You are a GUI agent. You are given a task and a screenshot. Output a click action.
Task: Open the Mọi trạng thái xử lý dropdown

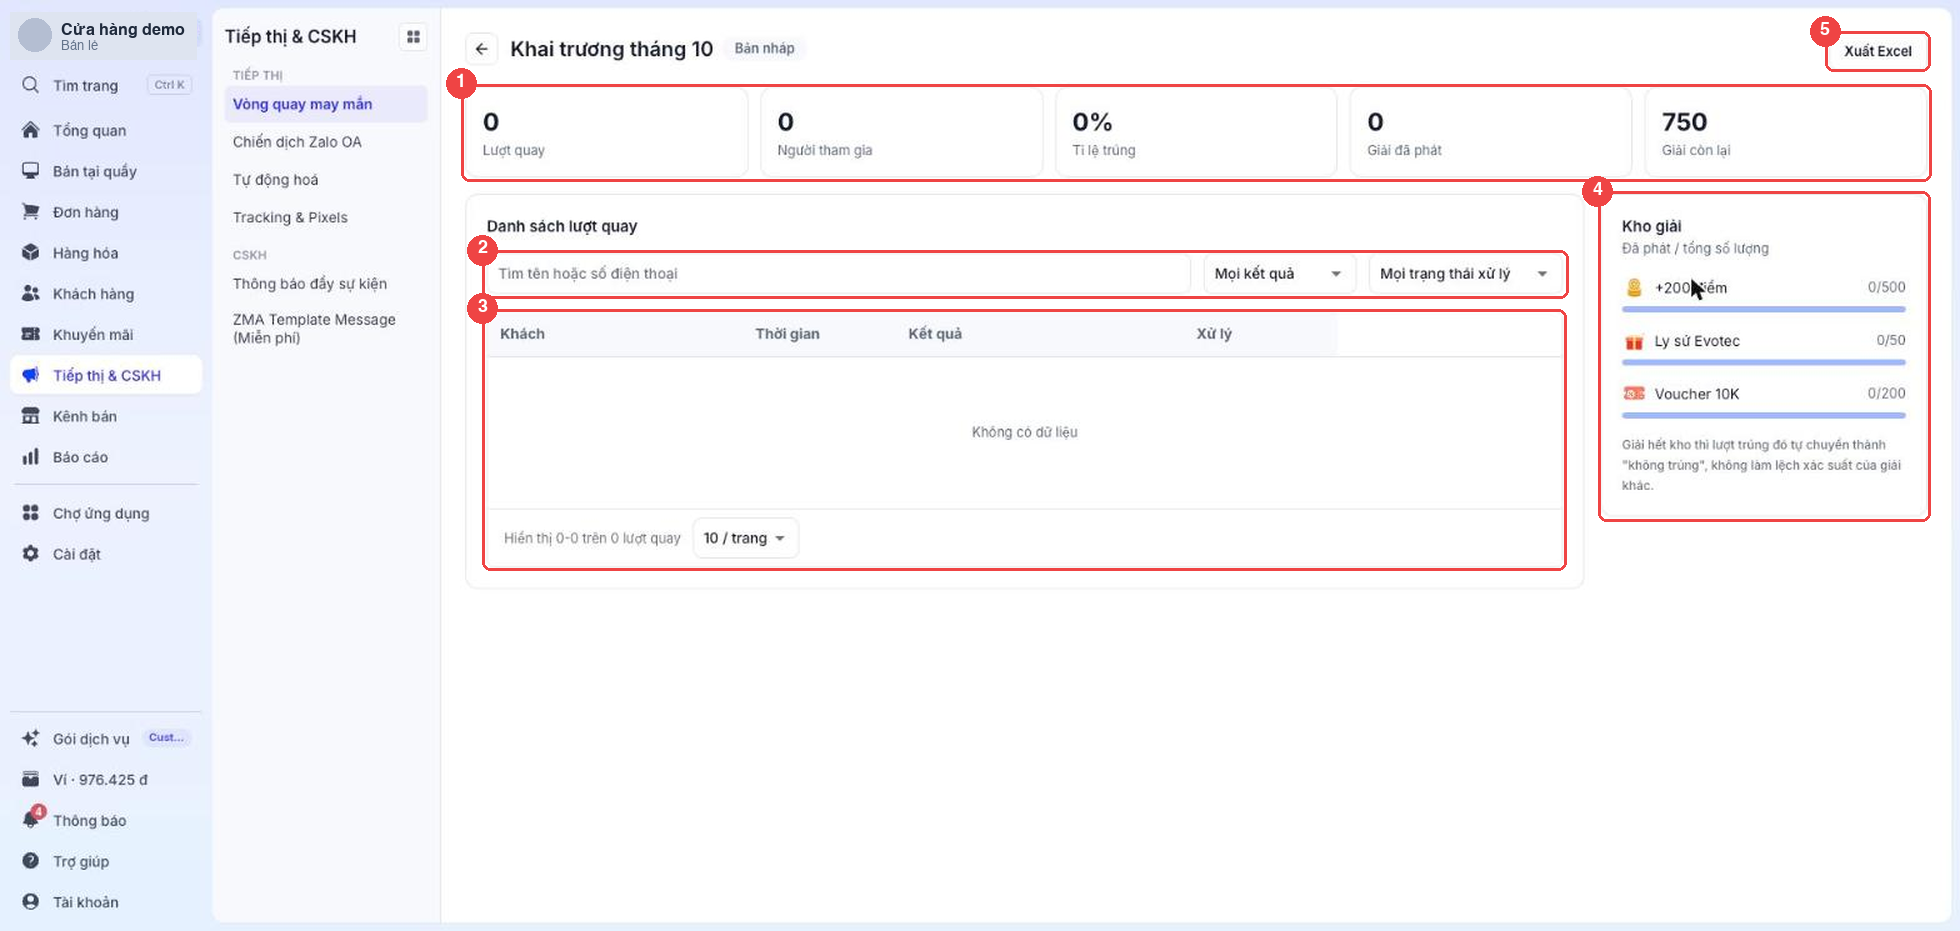pos(1464,274)
